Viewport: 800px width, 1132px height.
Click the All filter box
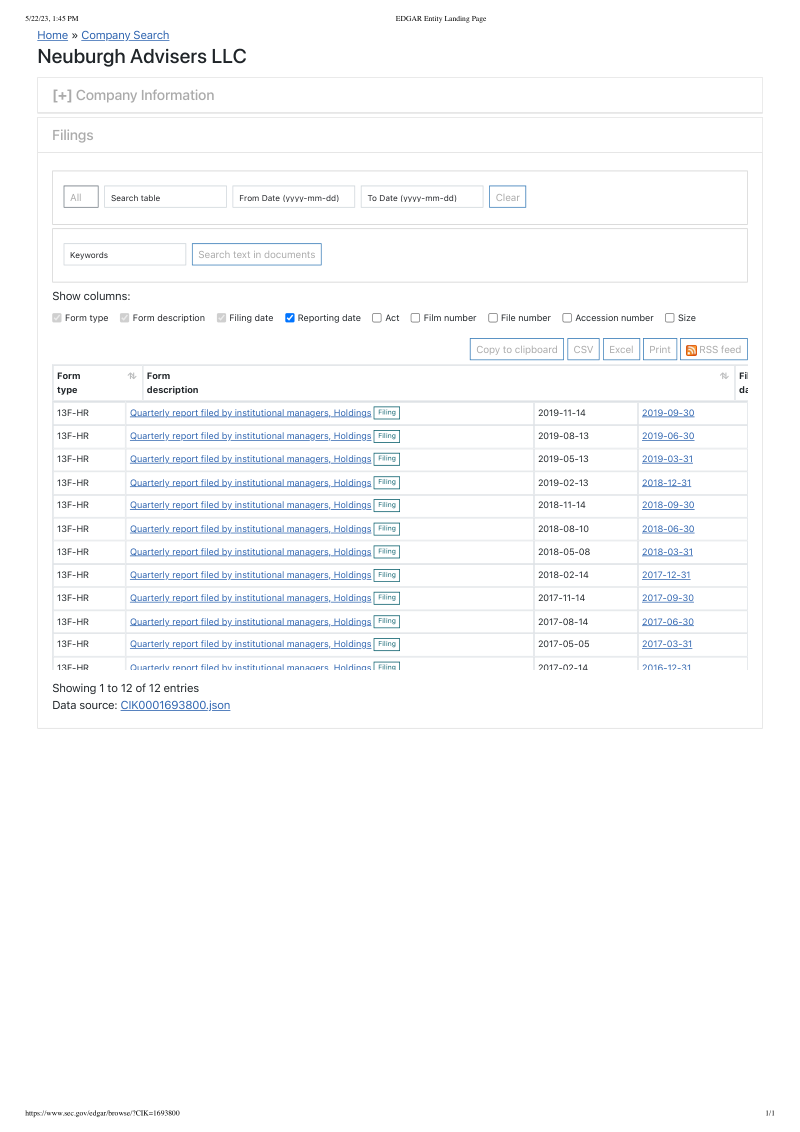[x=81, y=197]
